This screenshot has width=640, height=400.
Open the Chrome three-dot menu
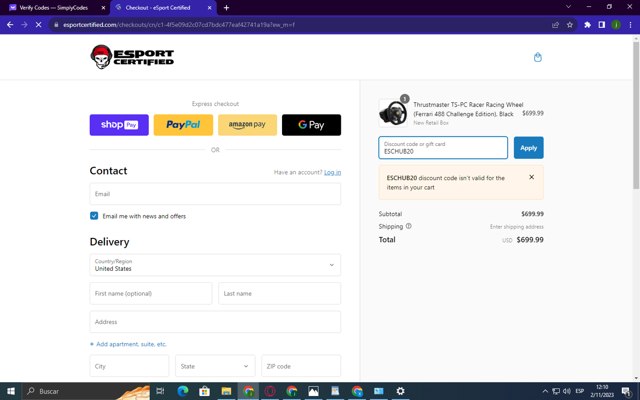click(630, 25)
